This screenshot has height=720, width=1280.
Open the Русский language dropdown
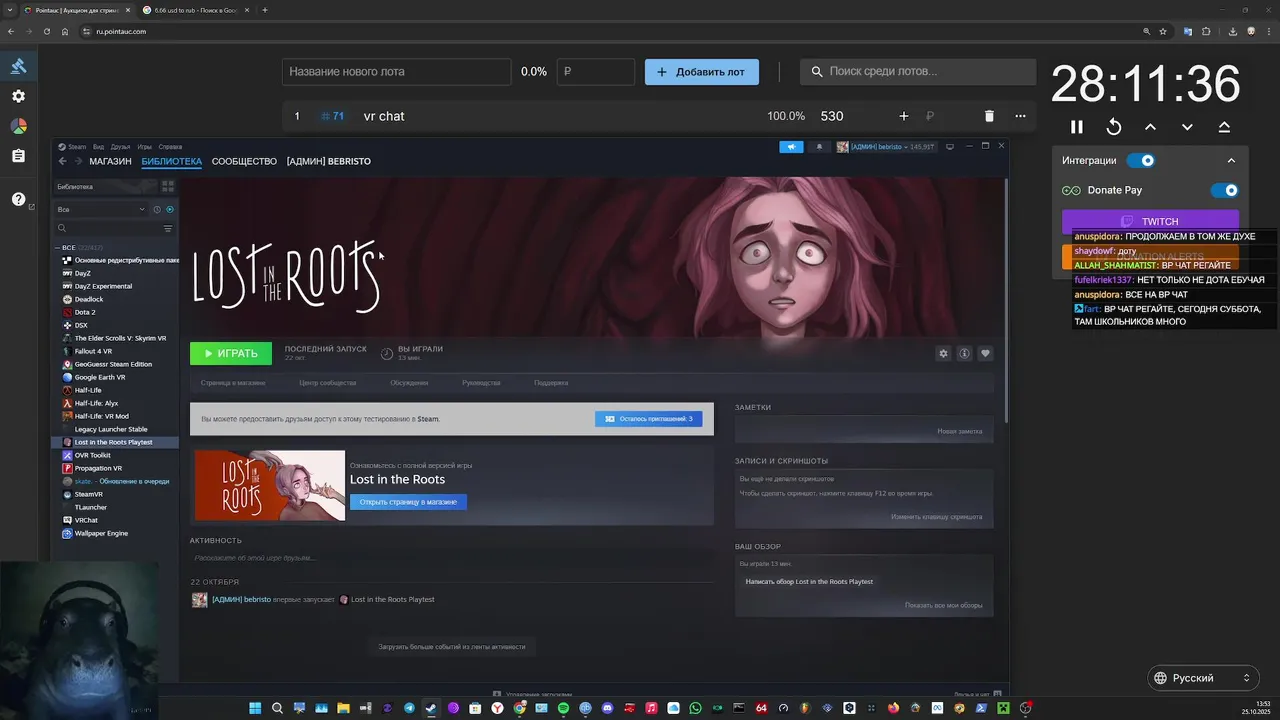1203,678
